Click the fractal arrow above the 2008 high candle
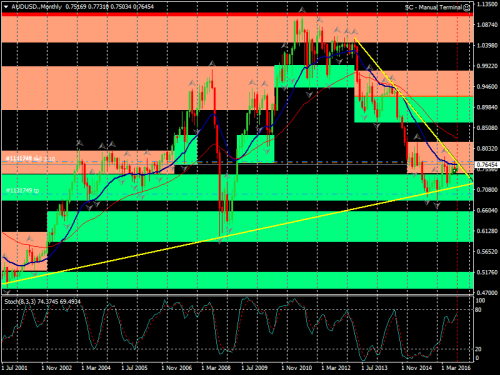Screen dimensions: 500x375 click(212, 63)
